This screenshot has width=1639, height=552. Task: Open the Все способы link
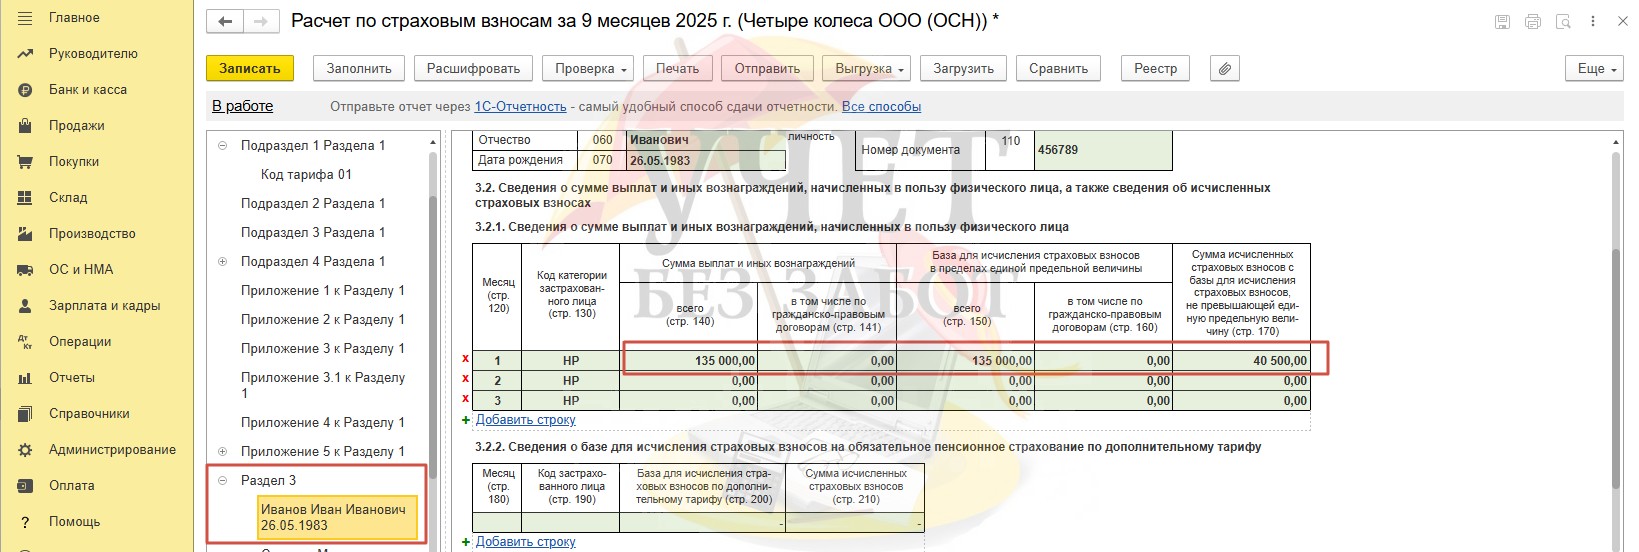(881, 107)
